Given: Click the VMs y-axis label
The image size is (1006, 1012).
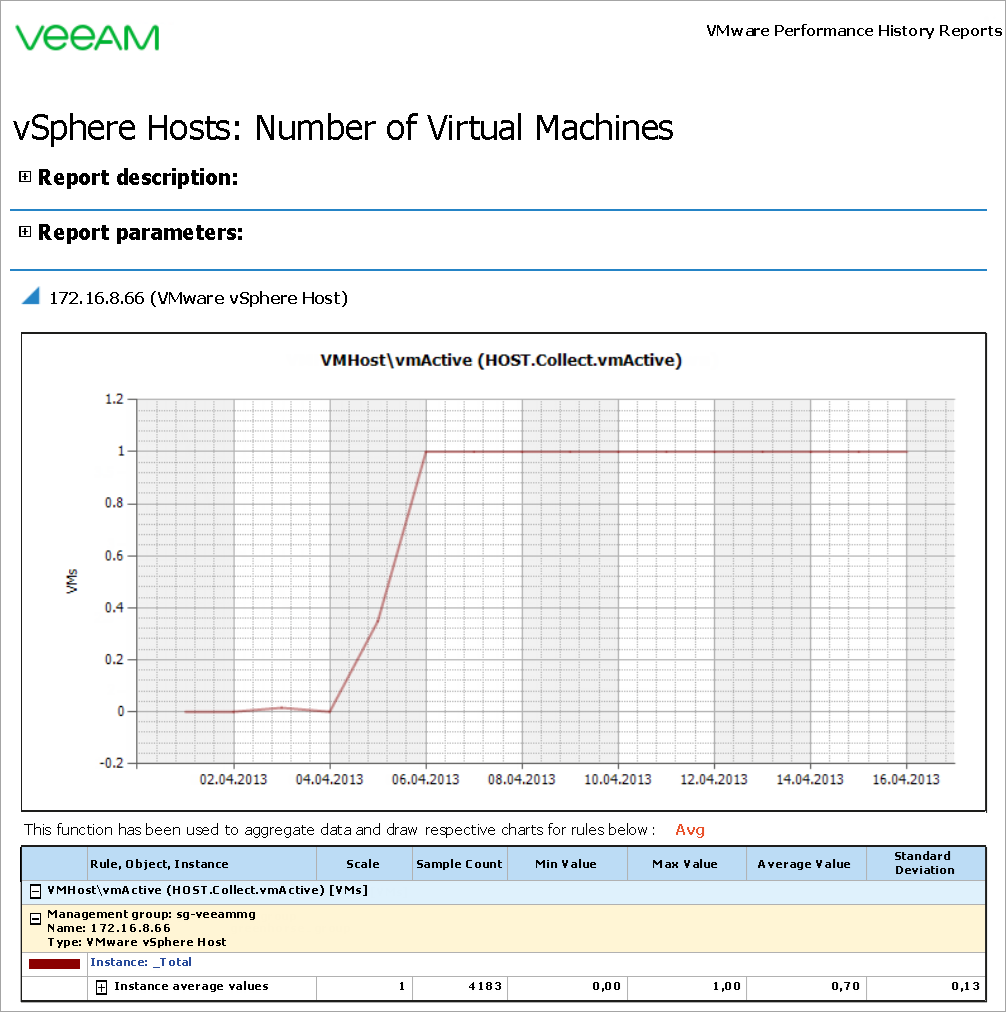Looking at the screenshot, I should (72, 581).
